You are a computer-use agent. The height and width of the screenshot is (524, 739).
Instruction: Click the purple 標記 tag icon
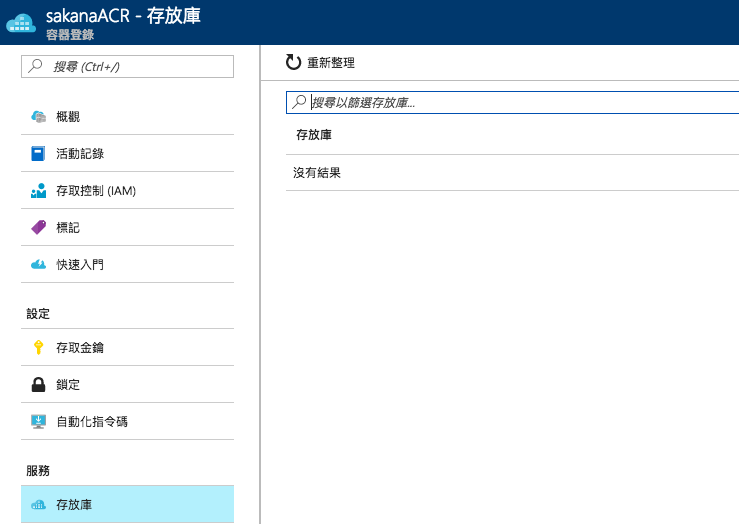(x=38, y=227)
